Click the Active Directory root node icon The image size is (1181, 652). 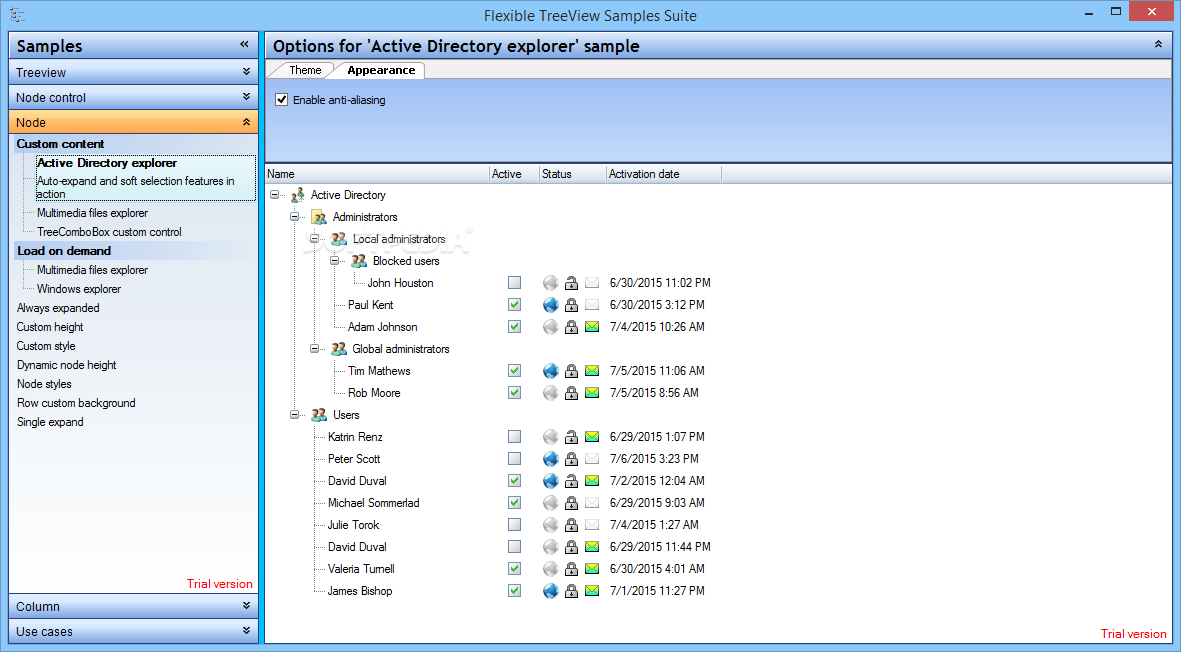(298, 195)
